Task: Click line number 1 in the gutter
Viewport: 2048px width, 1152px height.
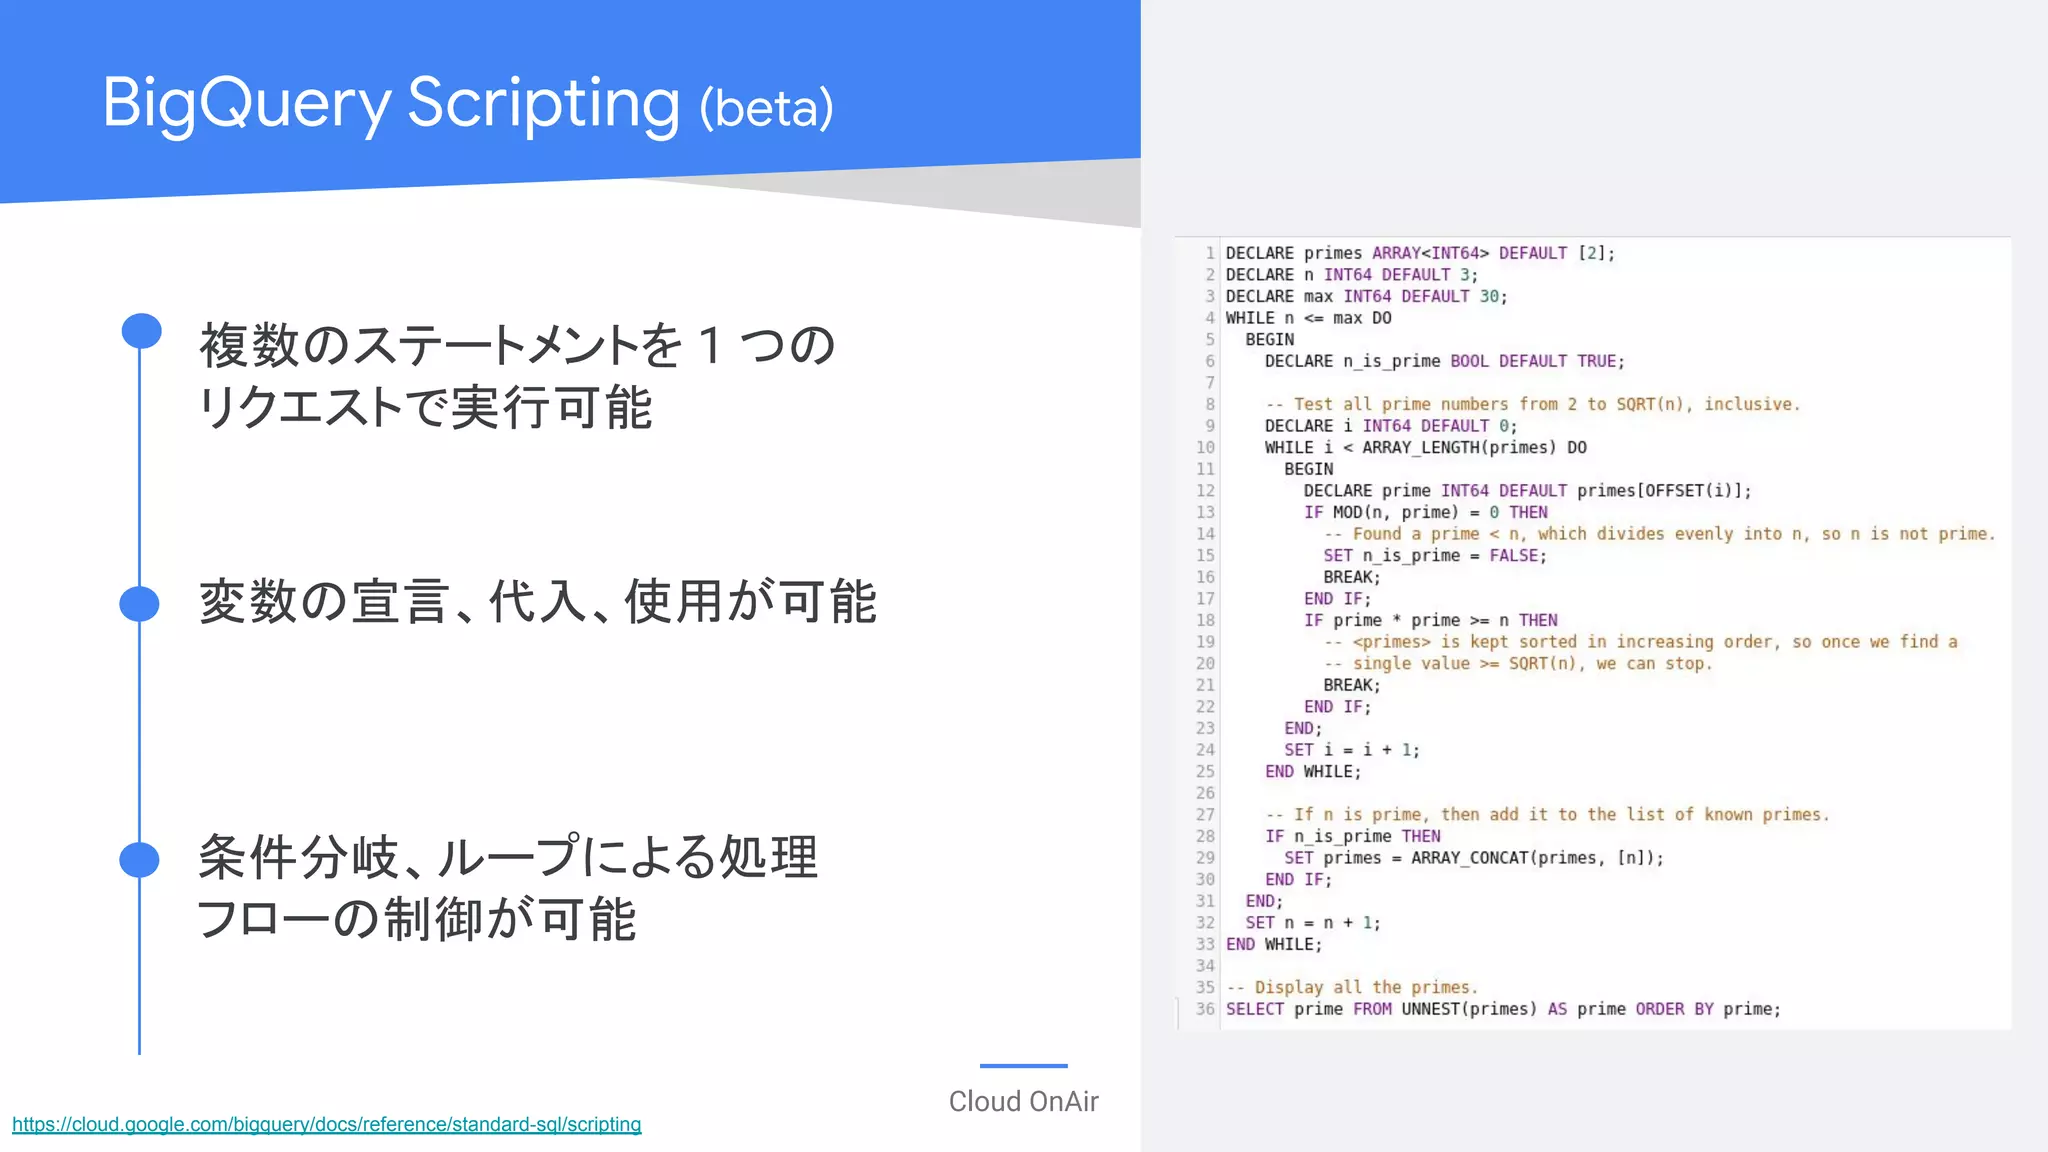Action: click(x=1210, y=253)
